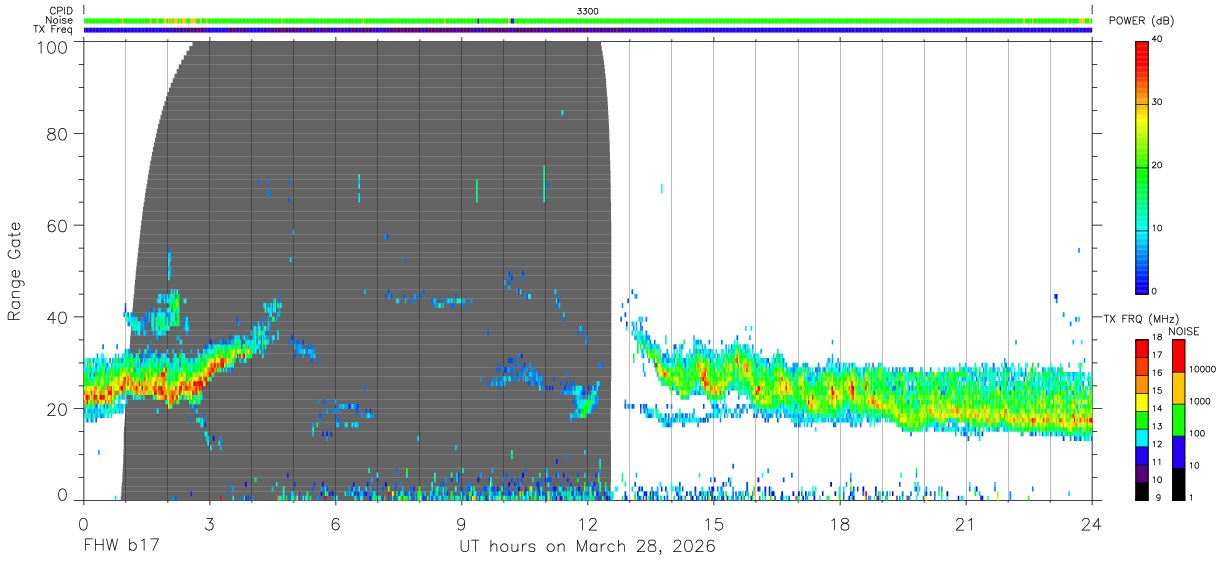
Task: Click the x-axis tick label '18'
Action: pos(839,525)
